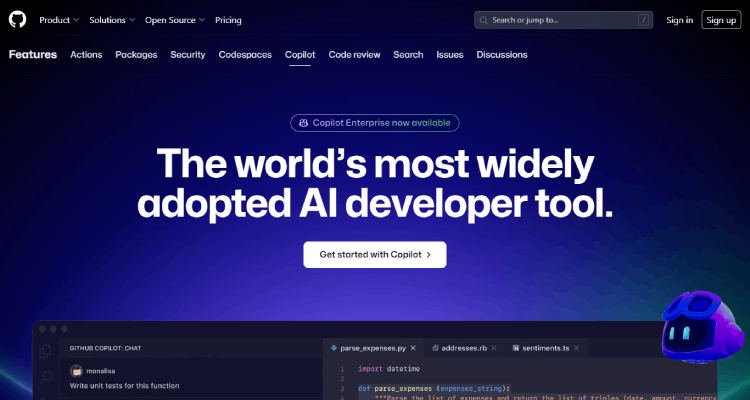Click the Copilot icon in the announcement badge
Image resolution: width=750 pixels, height=400 pixels.
303,123
